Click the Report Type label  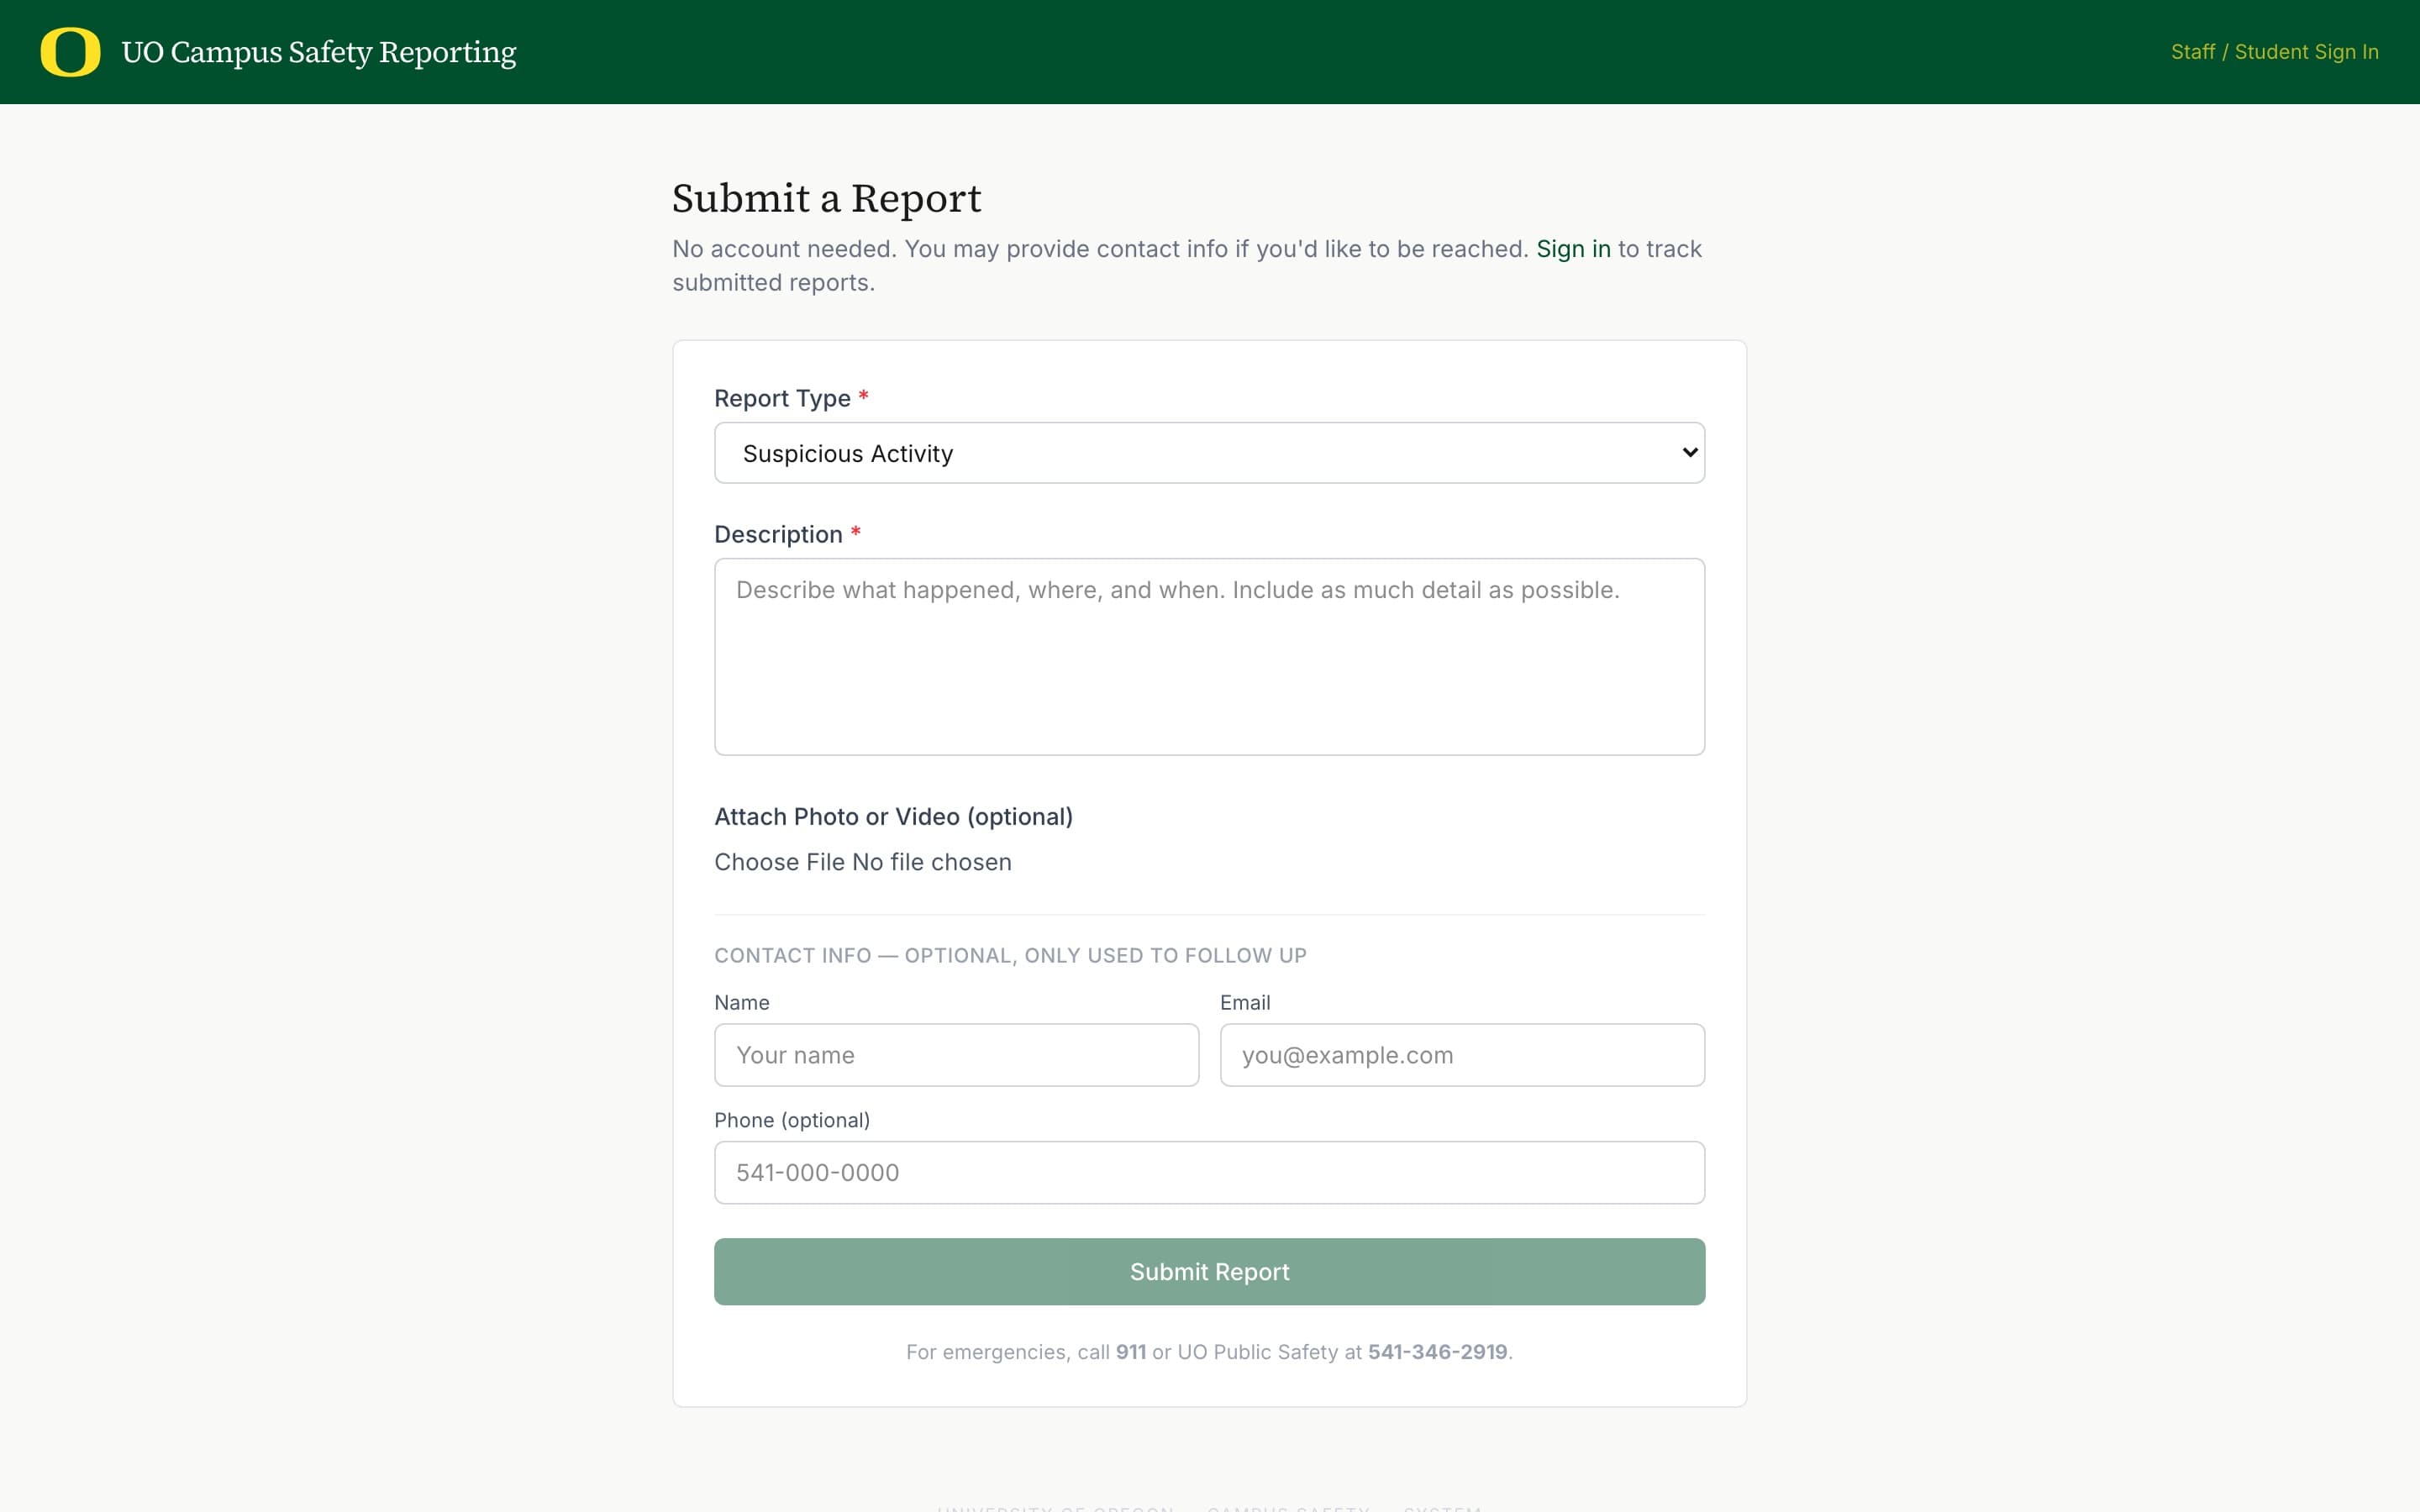click(782, 398)
